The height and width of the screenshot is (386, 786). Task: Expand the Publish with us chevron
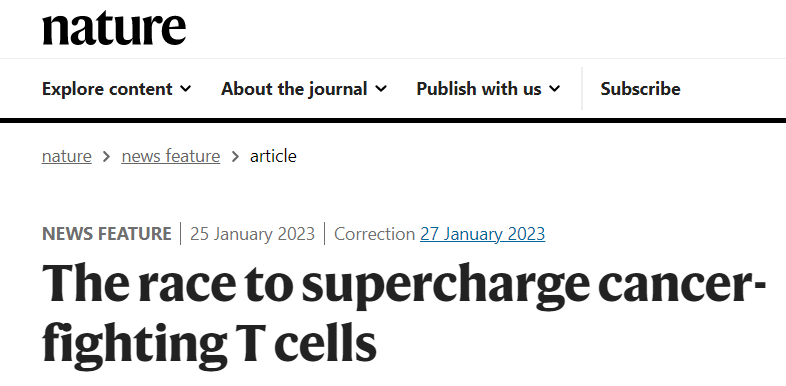(554, 89)
